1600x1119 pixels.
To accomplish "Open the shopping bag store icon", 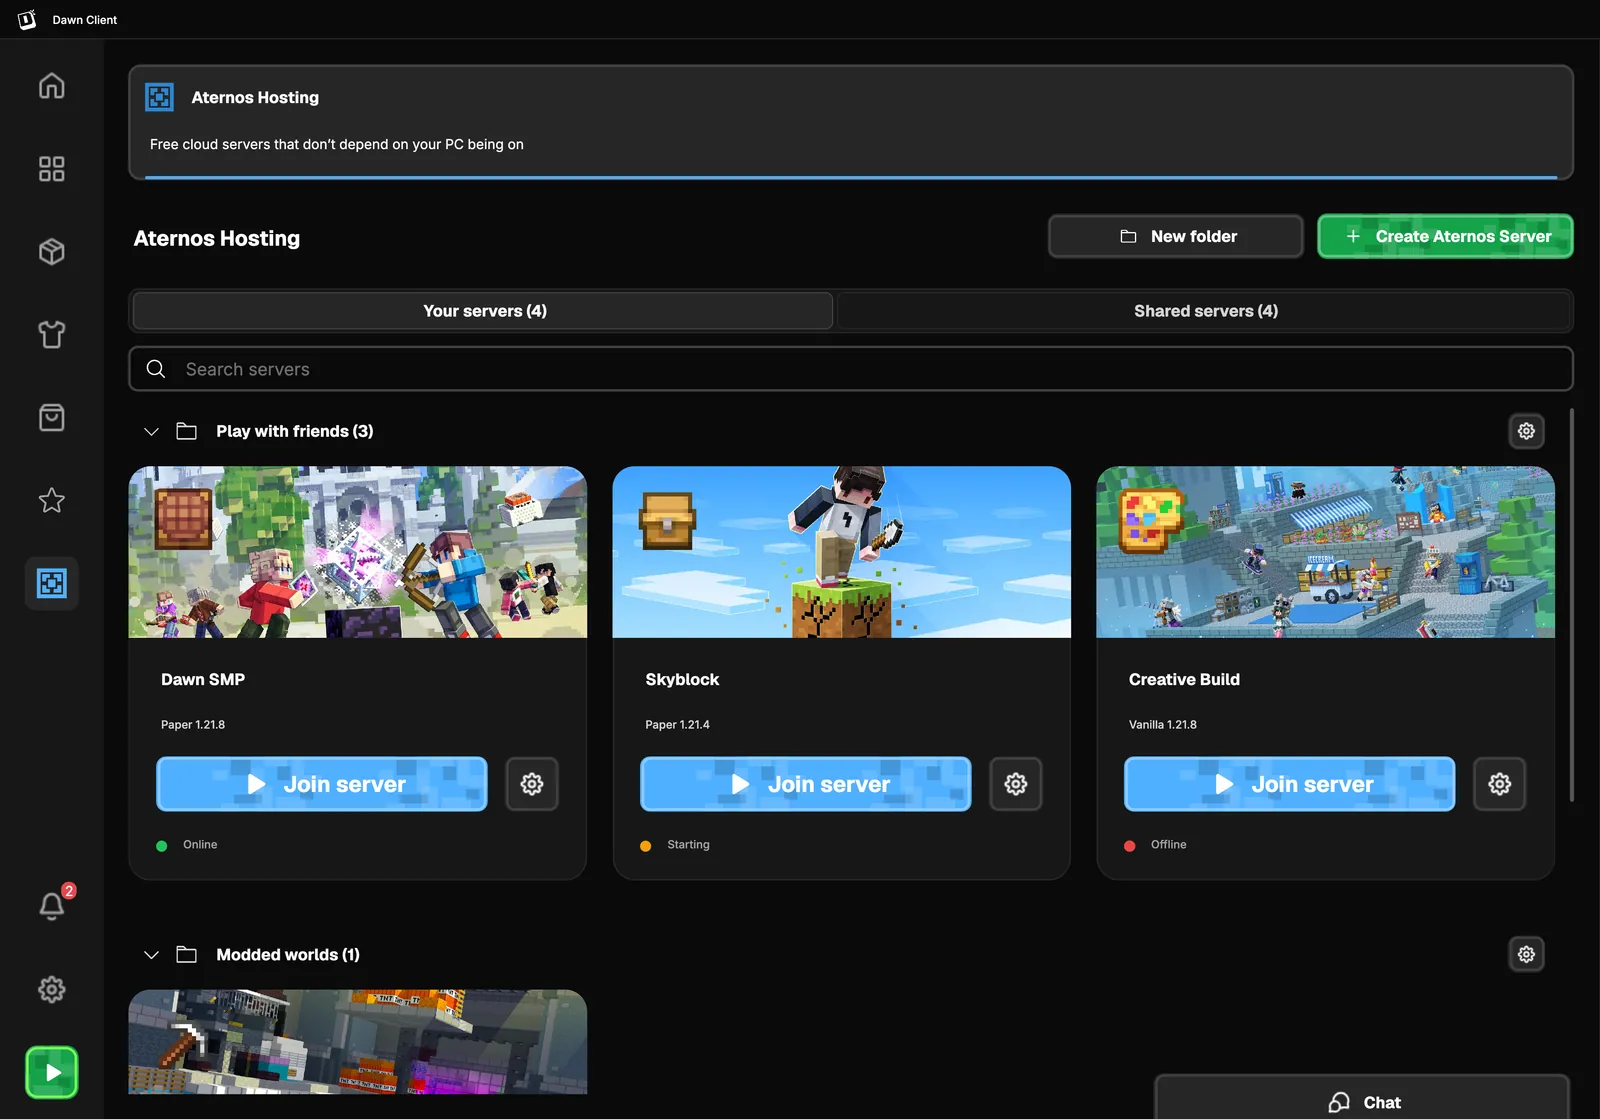I will click(51, 417).
